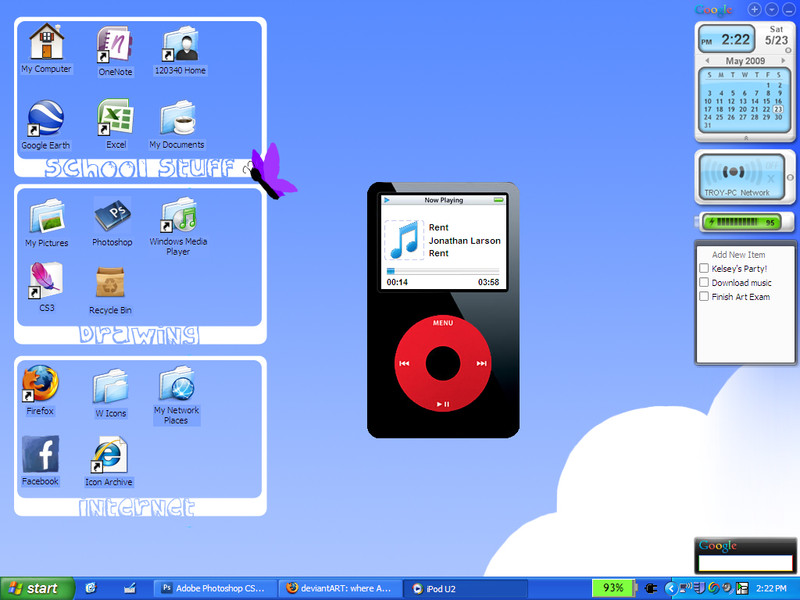Viewport: 800px width, 600px height.
Task: Check the Download music to-do item
Action: (704, 282)
